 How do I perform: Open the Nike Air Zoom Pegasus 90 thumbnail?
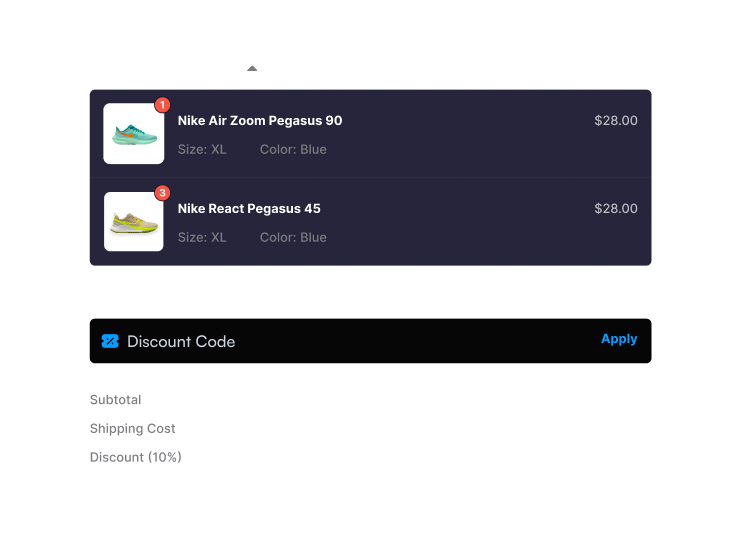pos(134,134)
